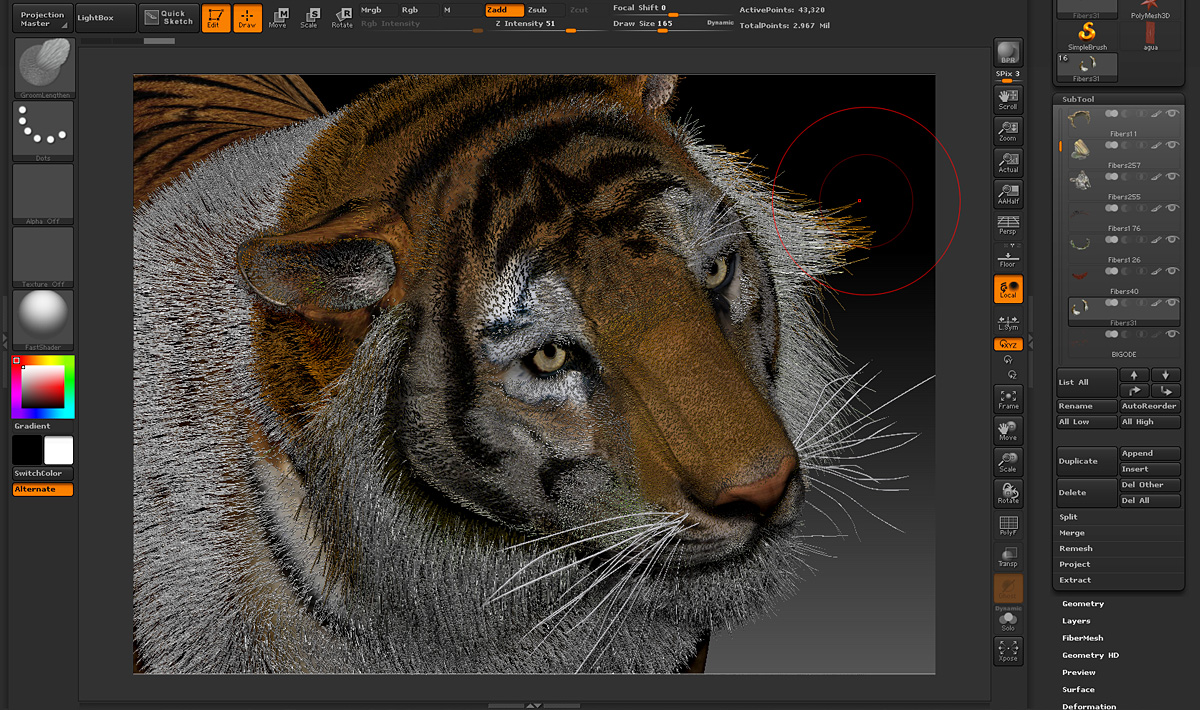
Task: Click the Duplicate subtool button
Action: click(1087, 461)
